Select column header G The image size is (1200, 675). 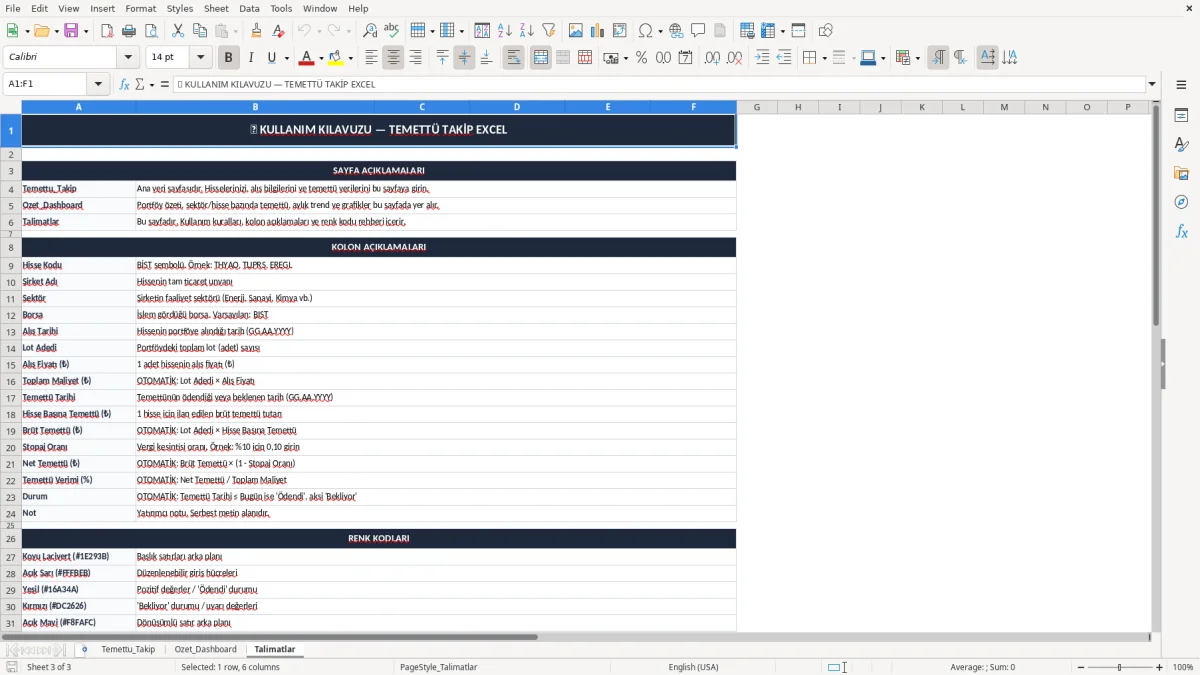click(757, 107)
